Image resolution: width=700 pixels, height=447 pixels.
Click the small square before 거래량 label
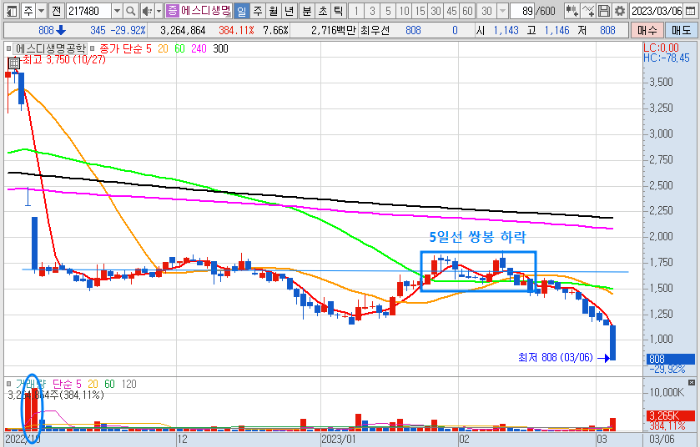[x=8, y=384]
